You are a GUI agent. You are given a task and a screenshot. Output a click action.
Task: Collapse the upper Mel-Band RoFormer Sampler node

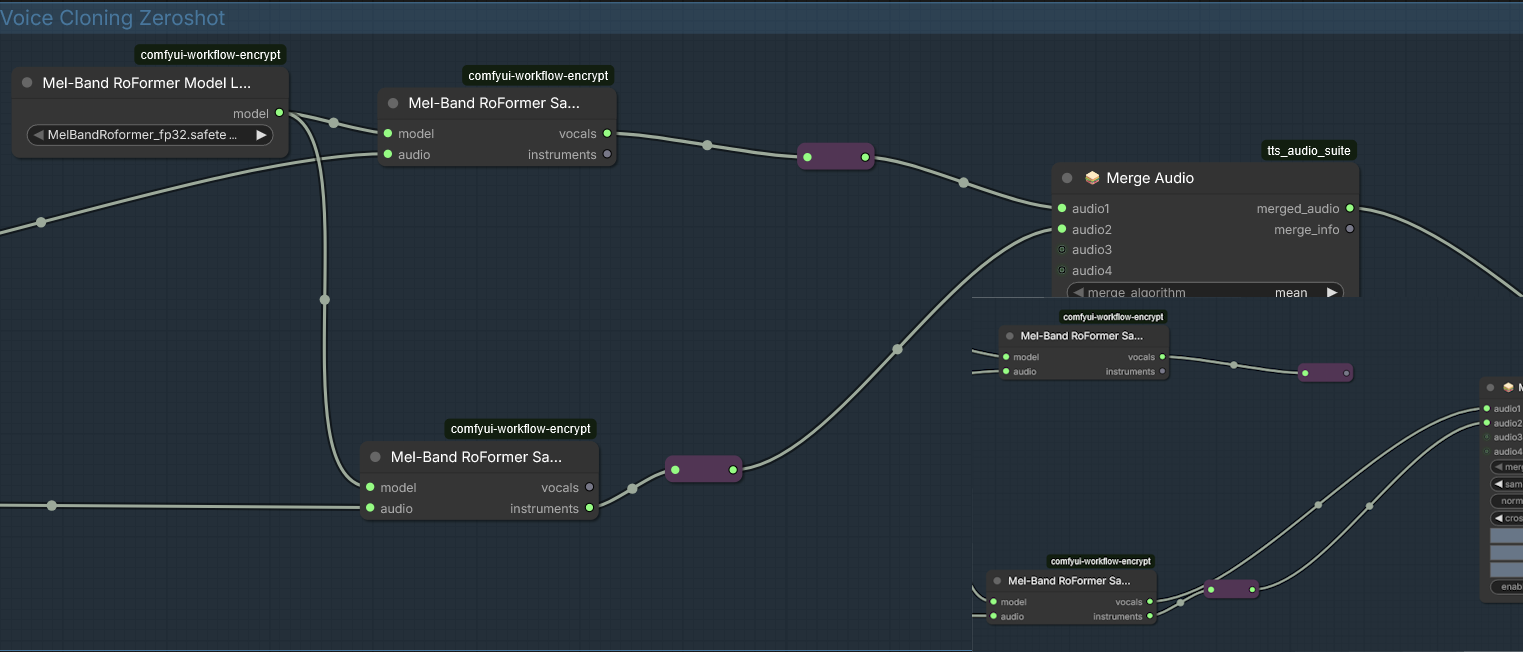click(x=393, y=103)
